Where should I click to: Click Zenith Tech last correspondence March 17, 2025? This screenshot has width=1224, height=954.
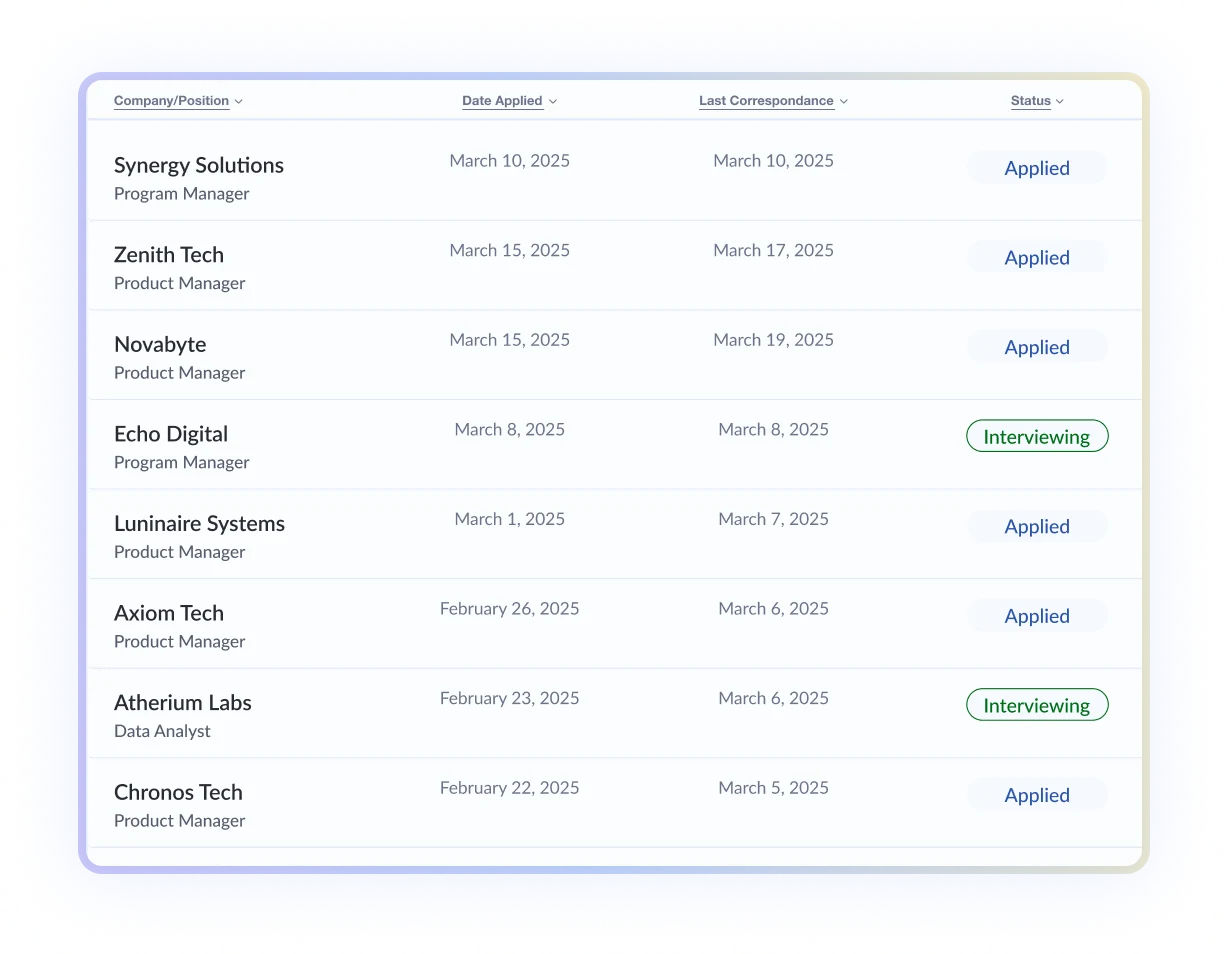[774, 250]
